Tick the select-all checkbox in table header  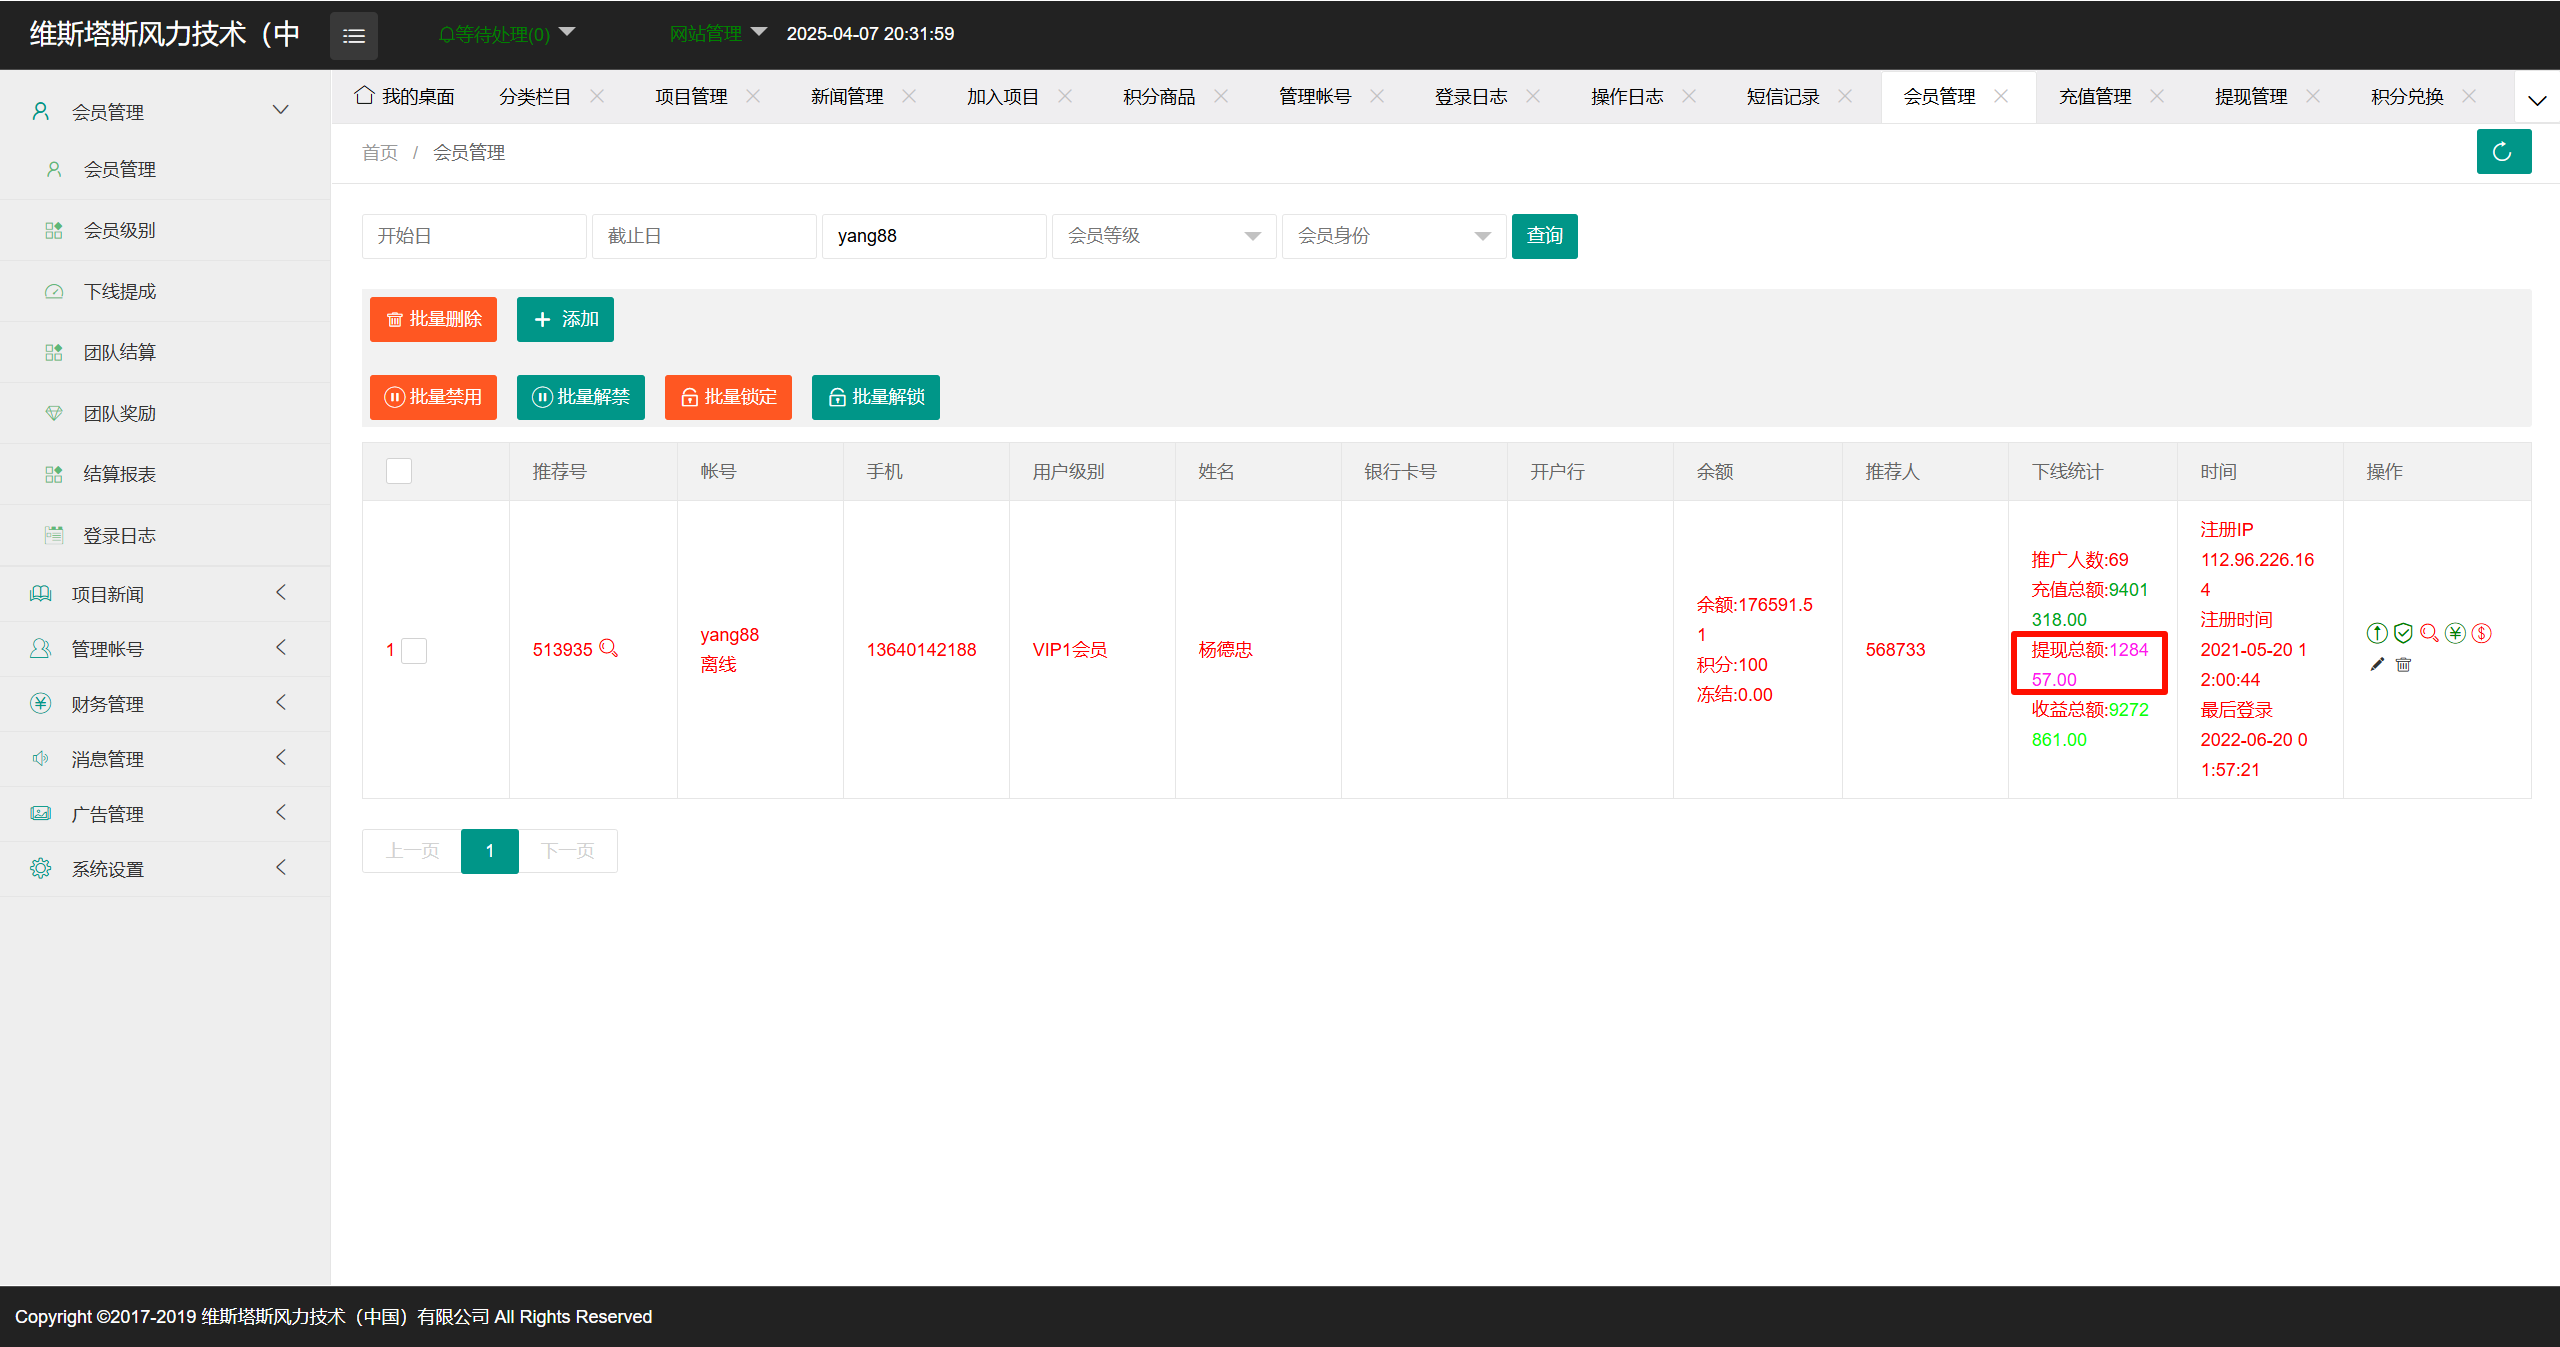(x=399, y=471)
